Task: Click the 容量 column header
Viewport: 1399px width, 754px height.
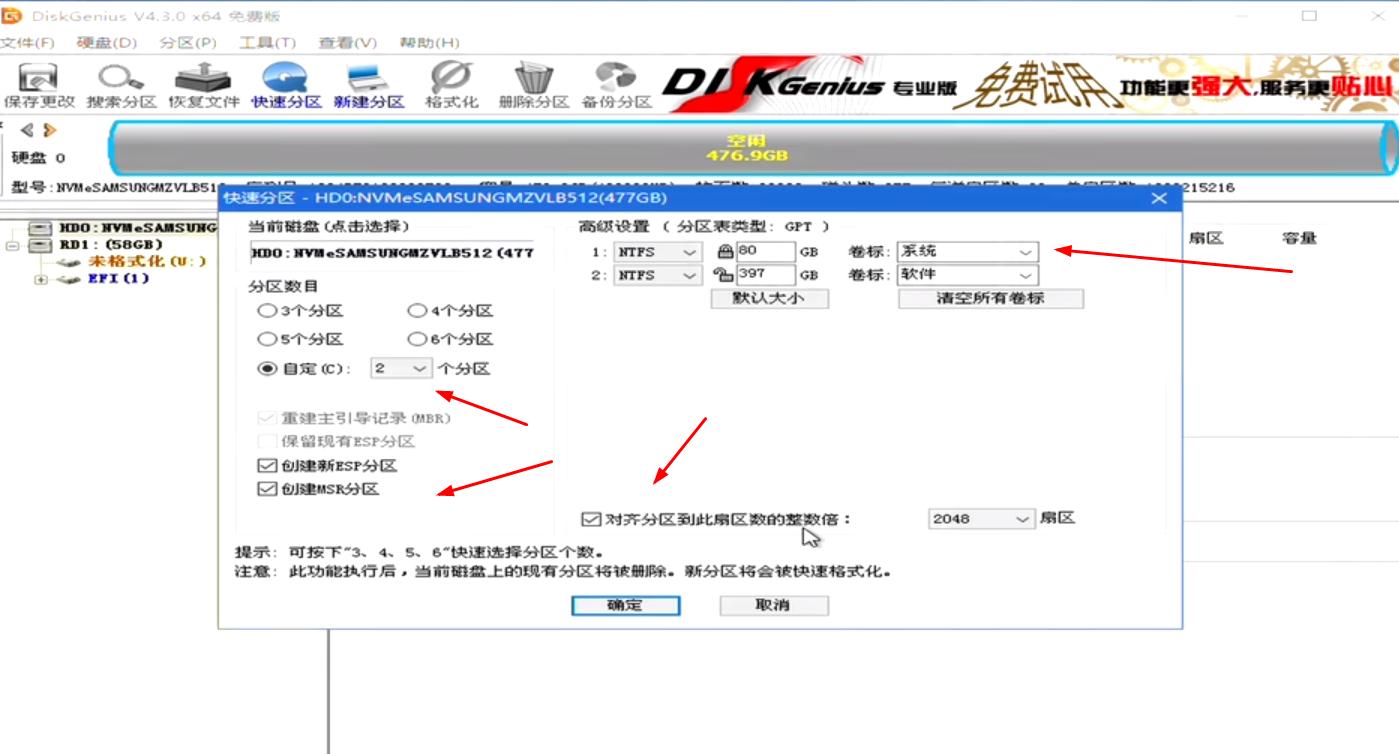Action: [x=1299, y=238]
